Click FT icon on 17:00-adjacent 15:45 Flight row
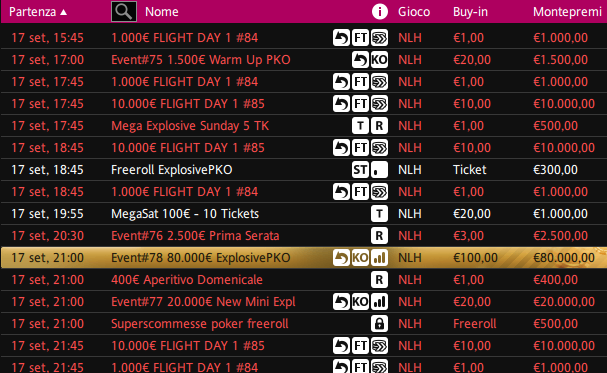Image resolution: width=607 pixels, height=373 pixels. (360, 38)
